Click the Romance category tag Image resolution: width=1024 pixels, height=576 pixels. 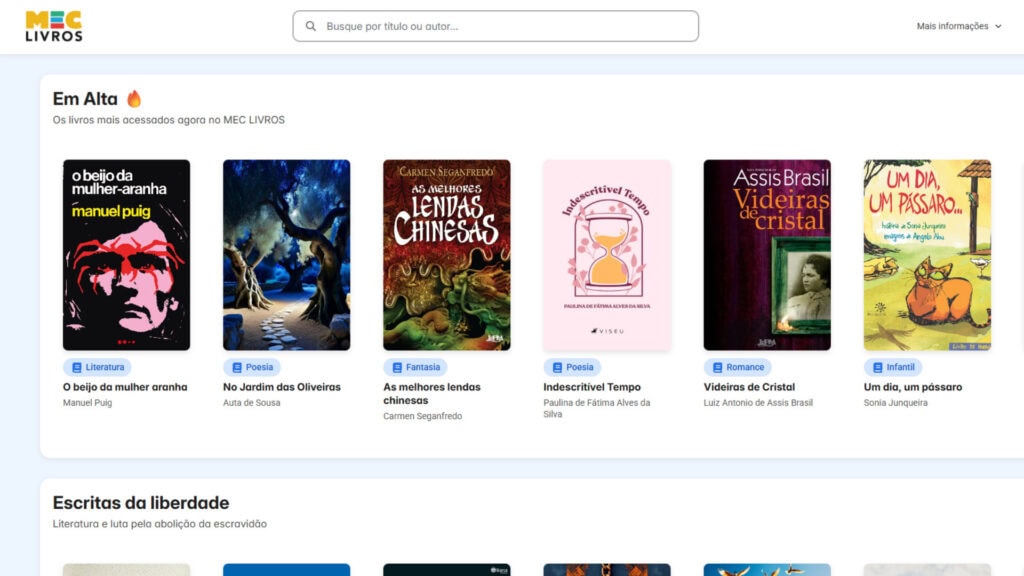(737, 367)
